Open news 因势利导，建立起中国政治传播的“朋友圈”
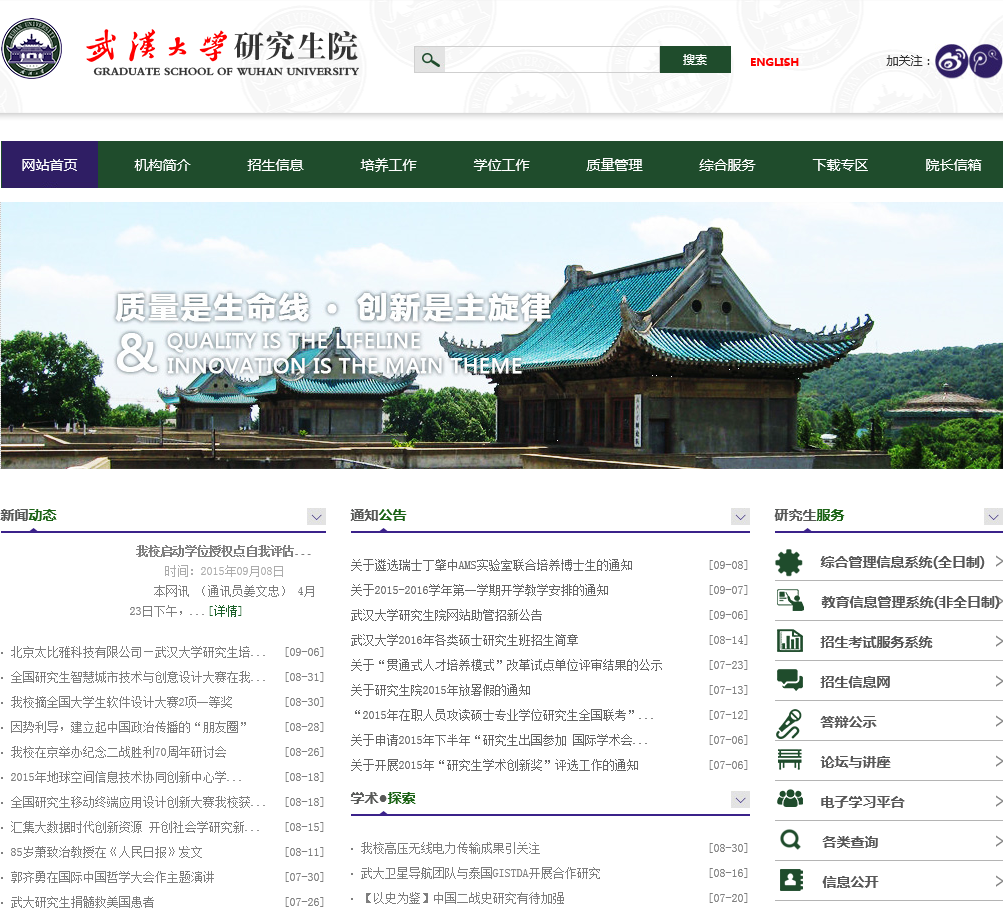 click(129, 727)
